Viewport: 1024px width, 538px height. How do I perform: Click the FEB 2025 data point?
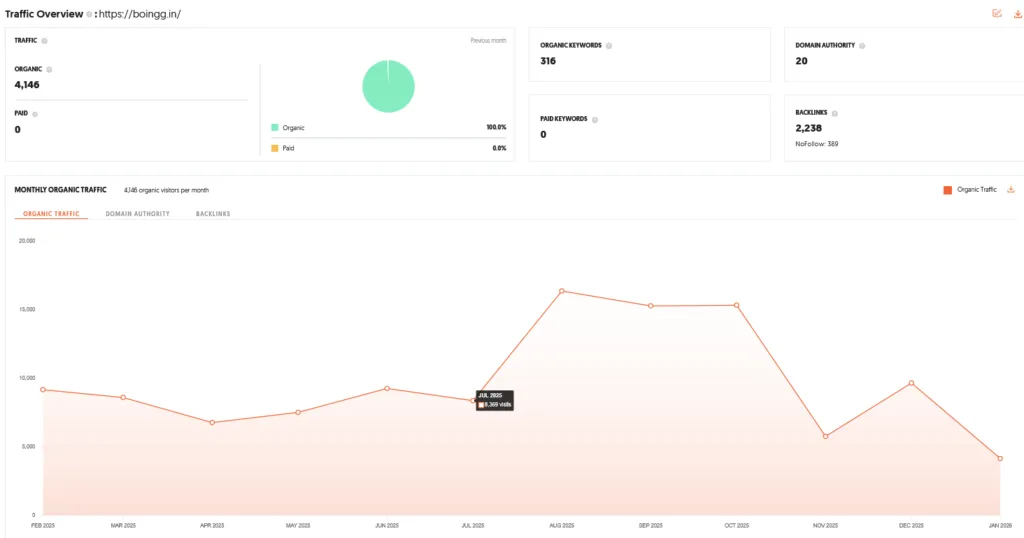(x=43, y=390)
